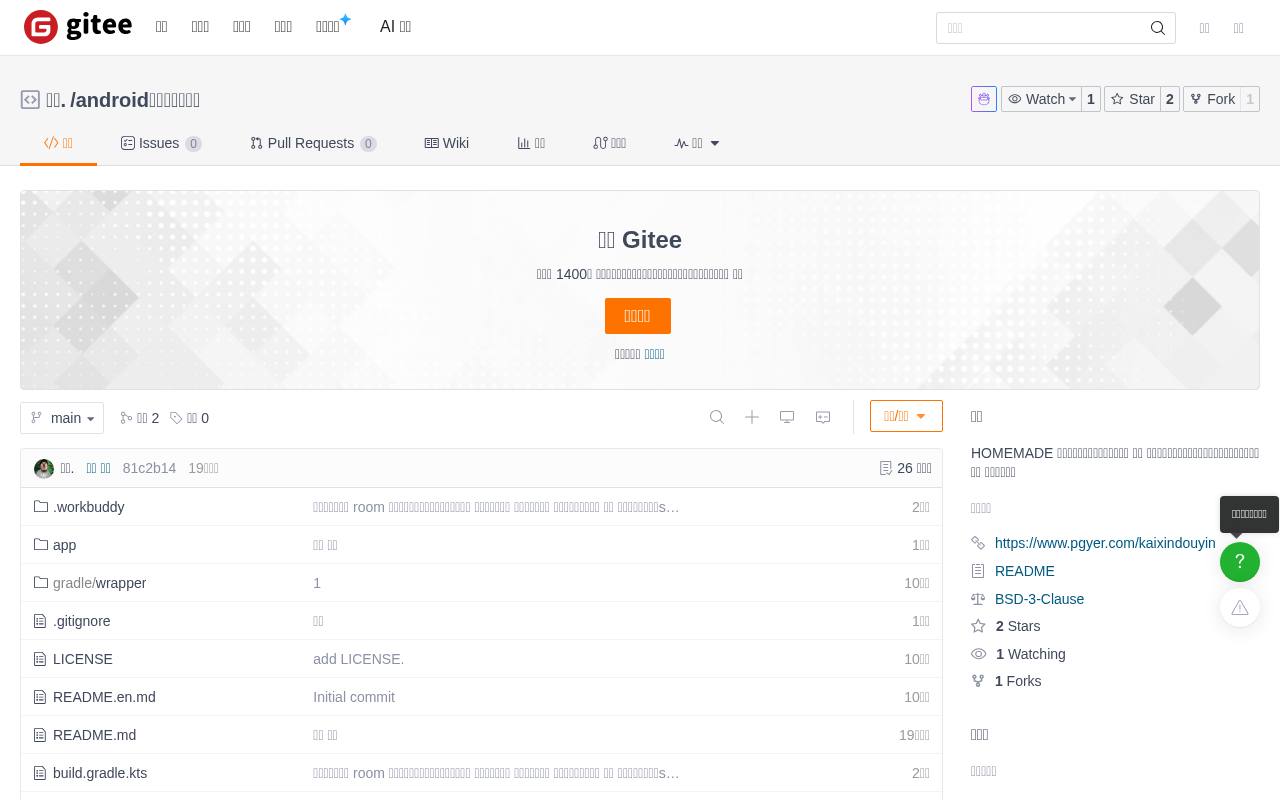Open the 26 commits history link

tap(905, 468)
